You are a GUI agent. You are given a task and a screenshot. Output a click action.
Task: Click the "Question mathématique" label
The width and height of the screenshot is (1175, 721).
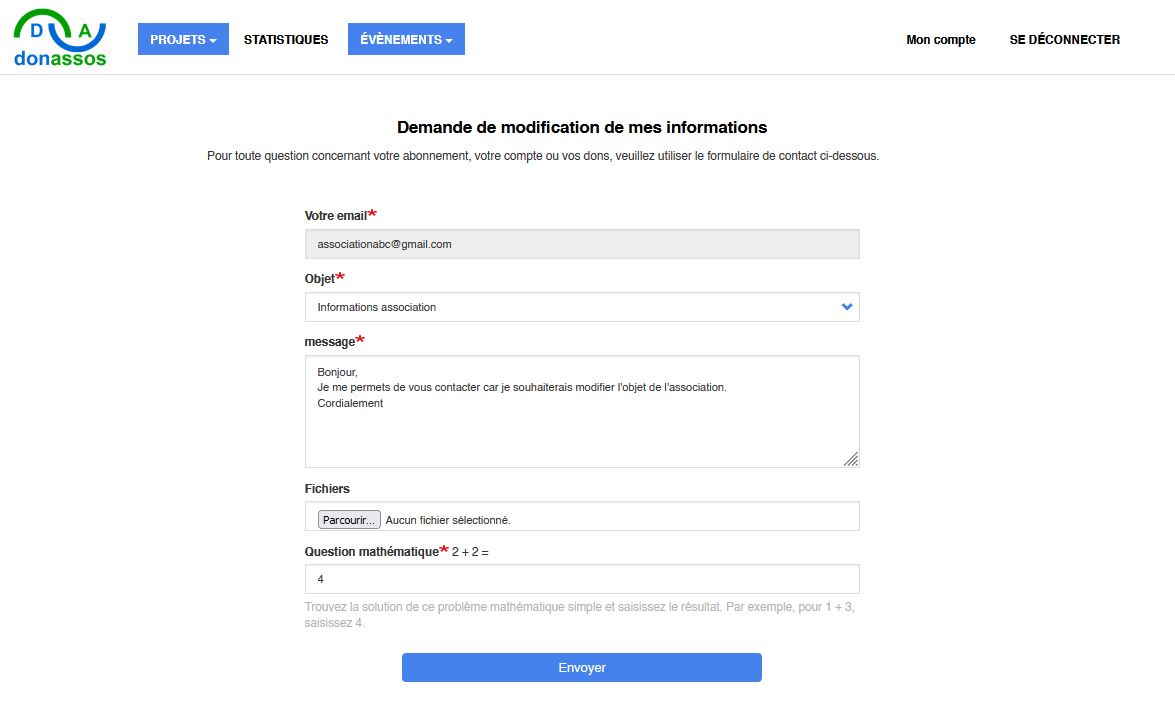[x=371, y=552]
